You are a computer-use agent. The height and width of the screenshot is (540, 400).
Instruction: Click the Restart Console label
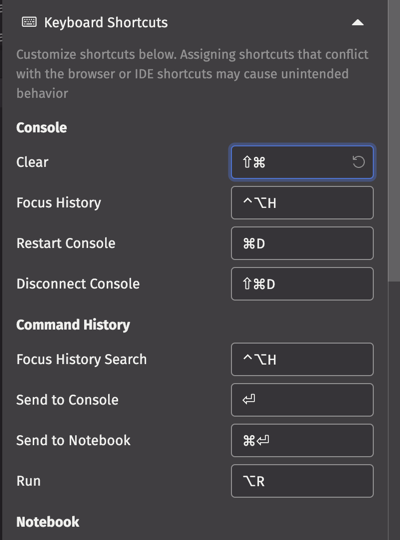[66, 243]
